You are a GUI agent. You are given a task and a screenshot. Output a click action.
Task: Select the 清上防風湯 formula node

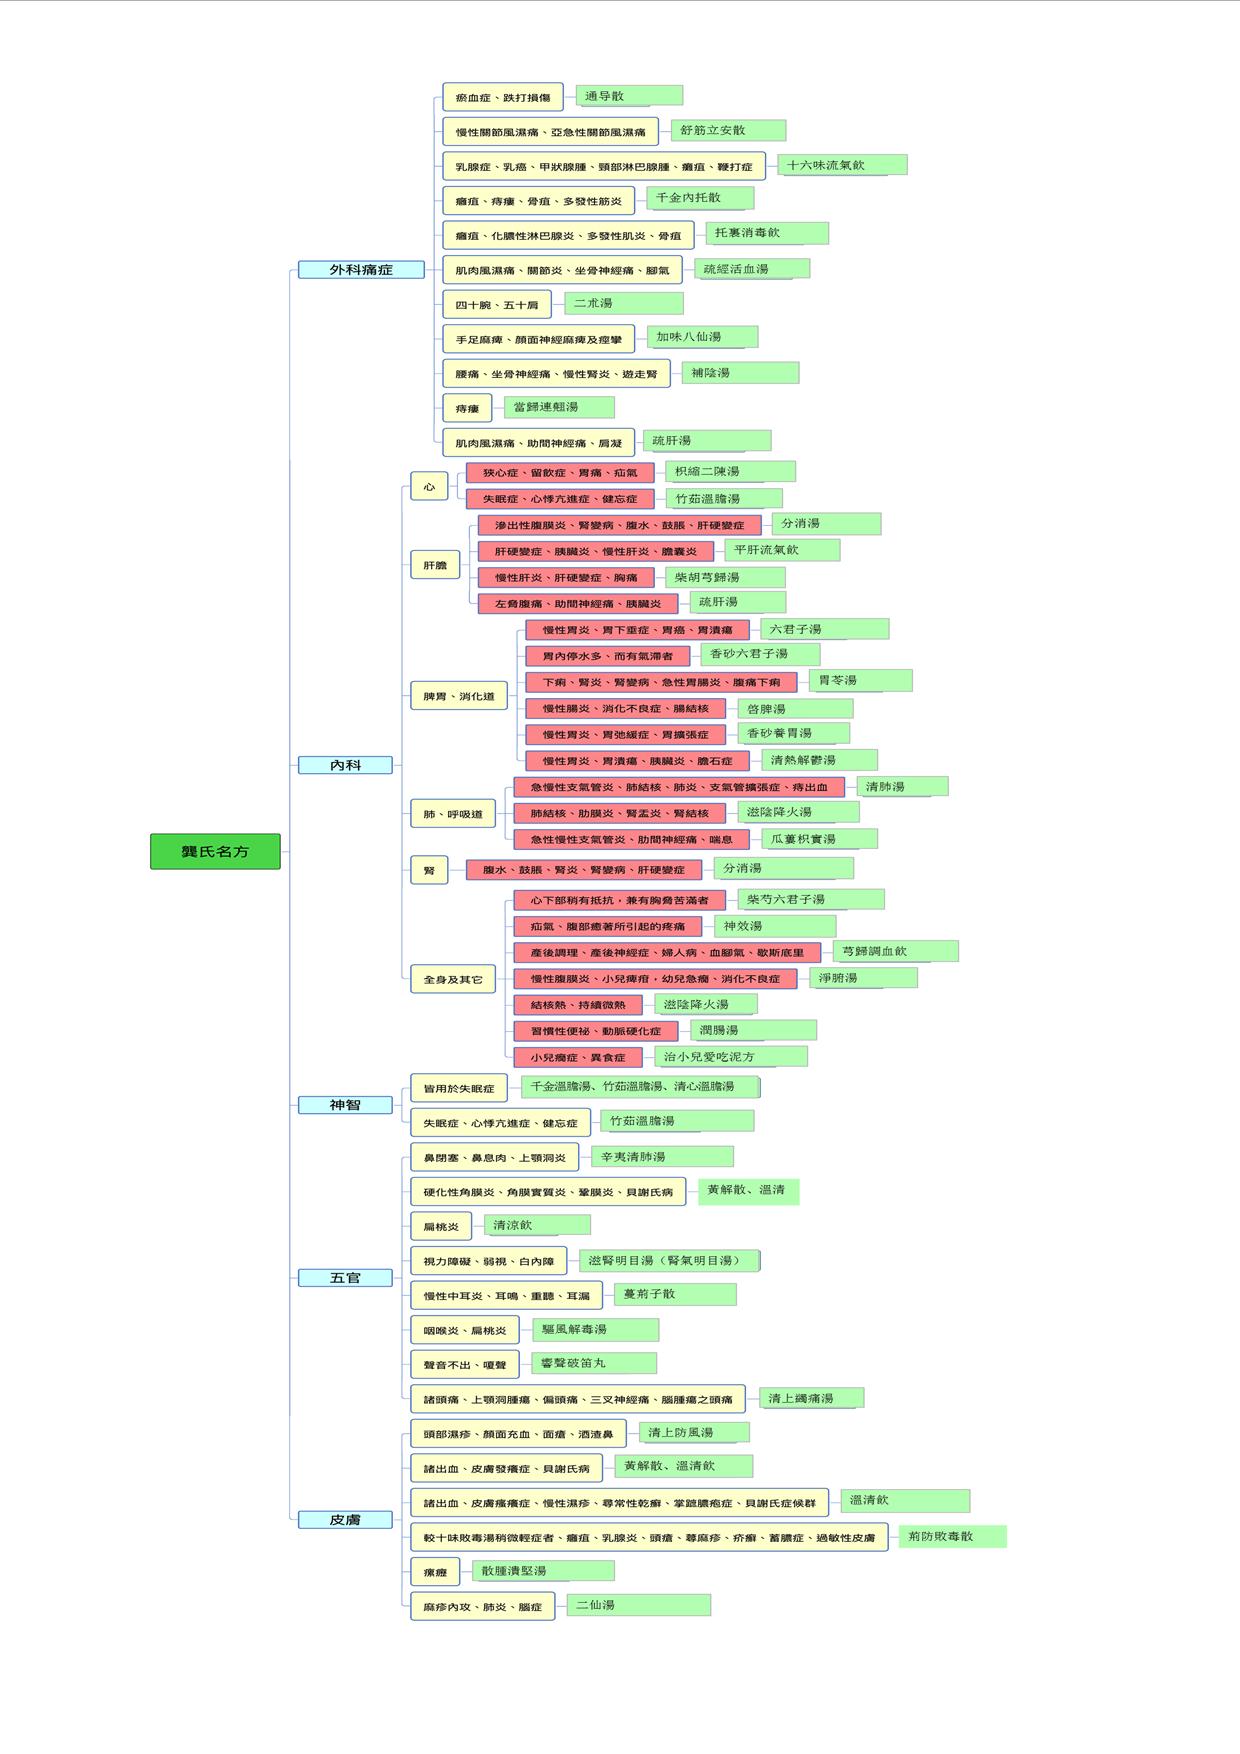click(694, 1432)
